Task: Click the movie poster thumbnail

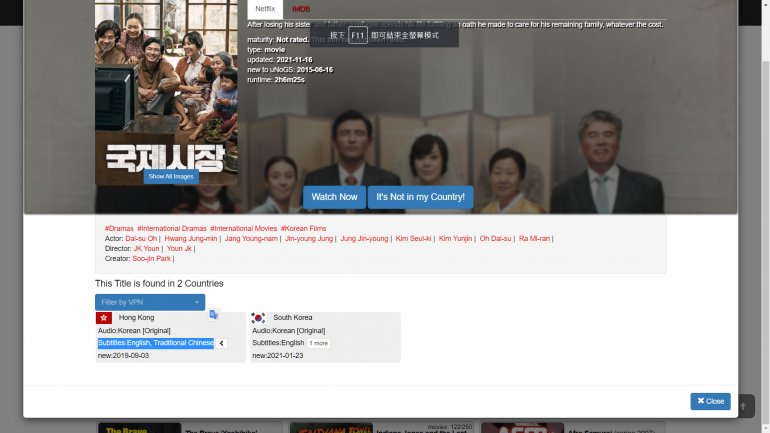Action: point(166,92)
